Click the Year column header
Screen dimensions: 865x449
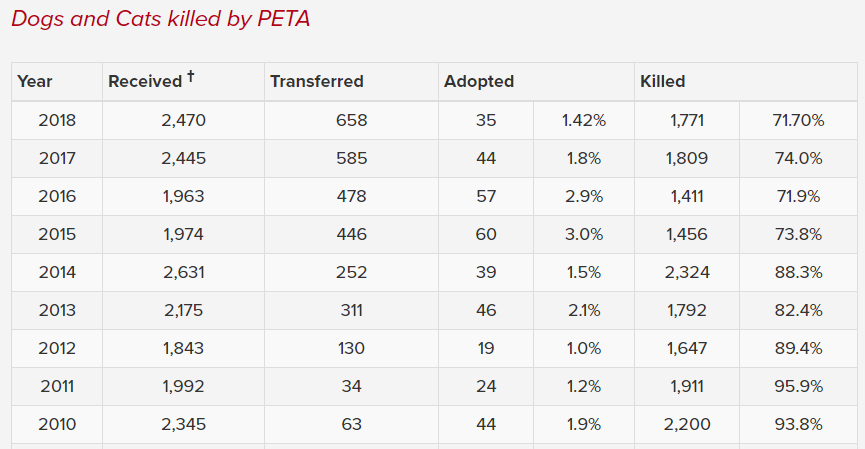35,82
